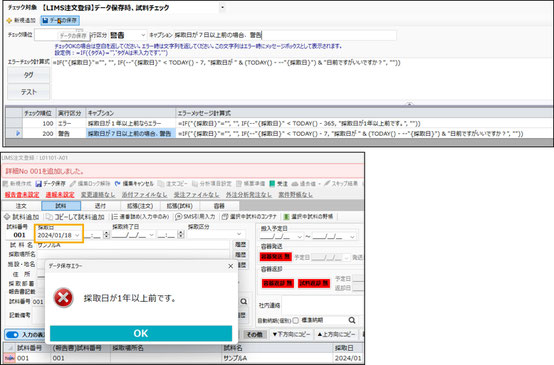Click the red 容器発送 無 button
Screen dimensions: 554x365
[276, 257]
